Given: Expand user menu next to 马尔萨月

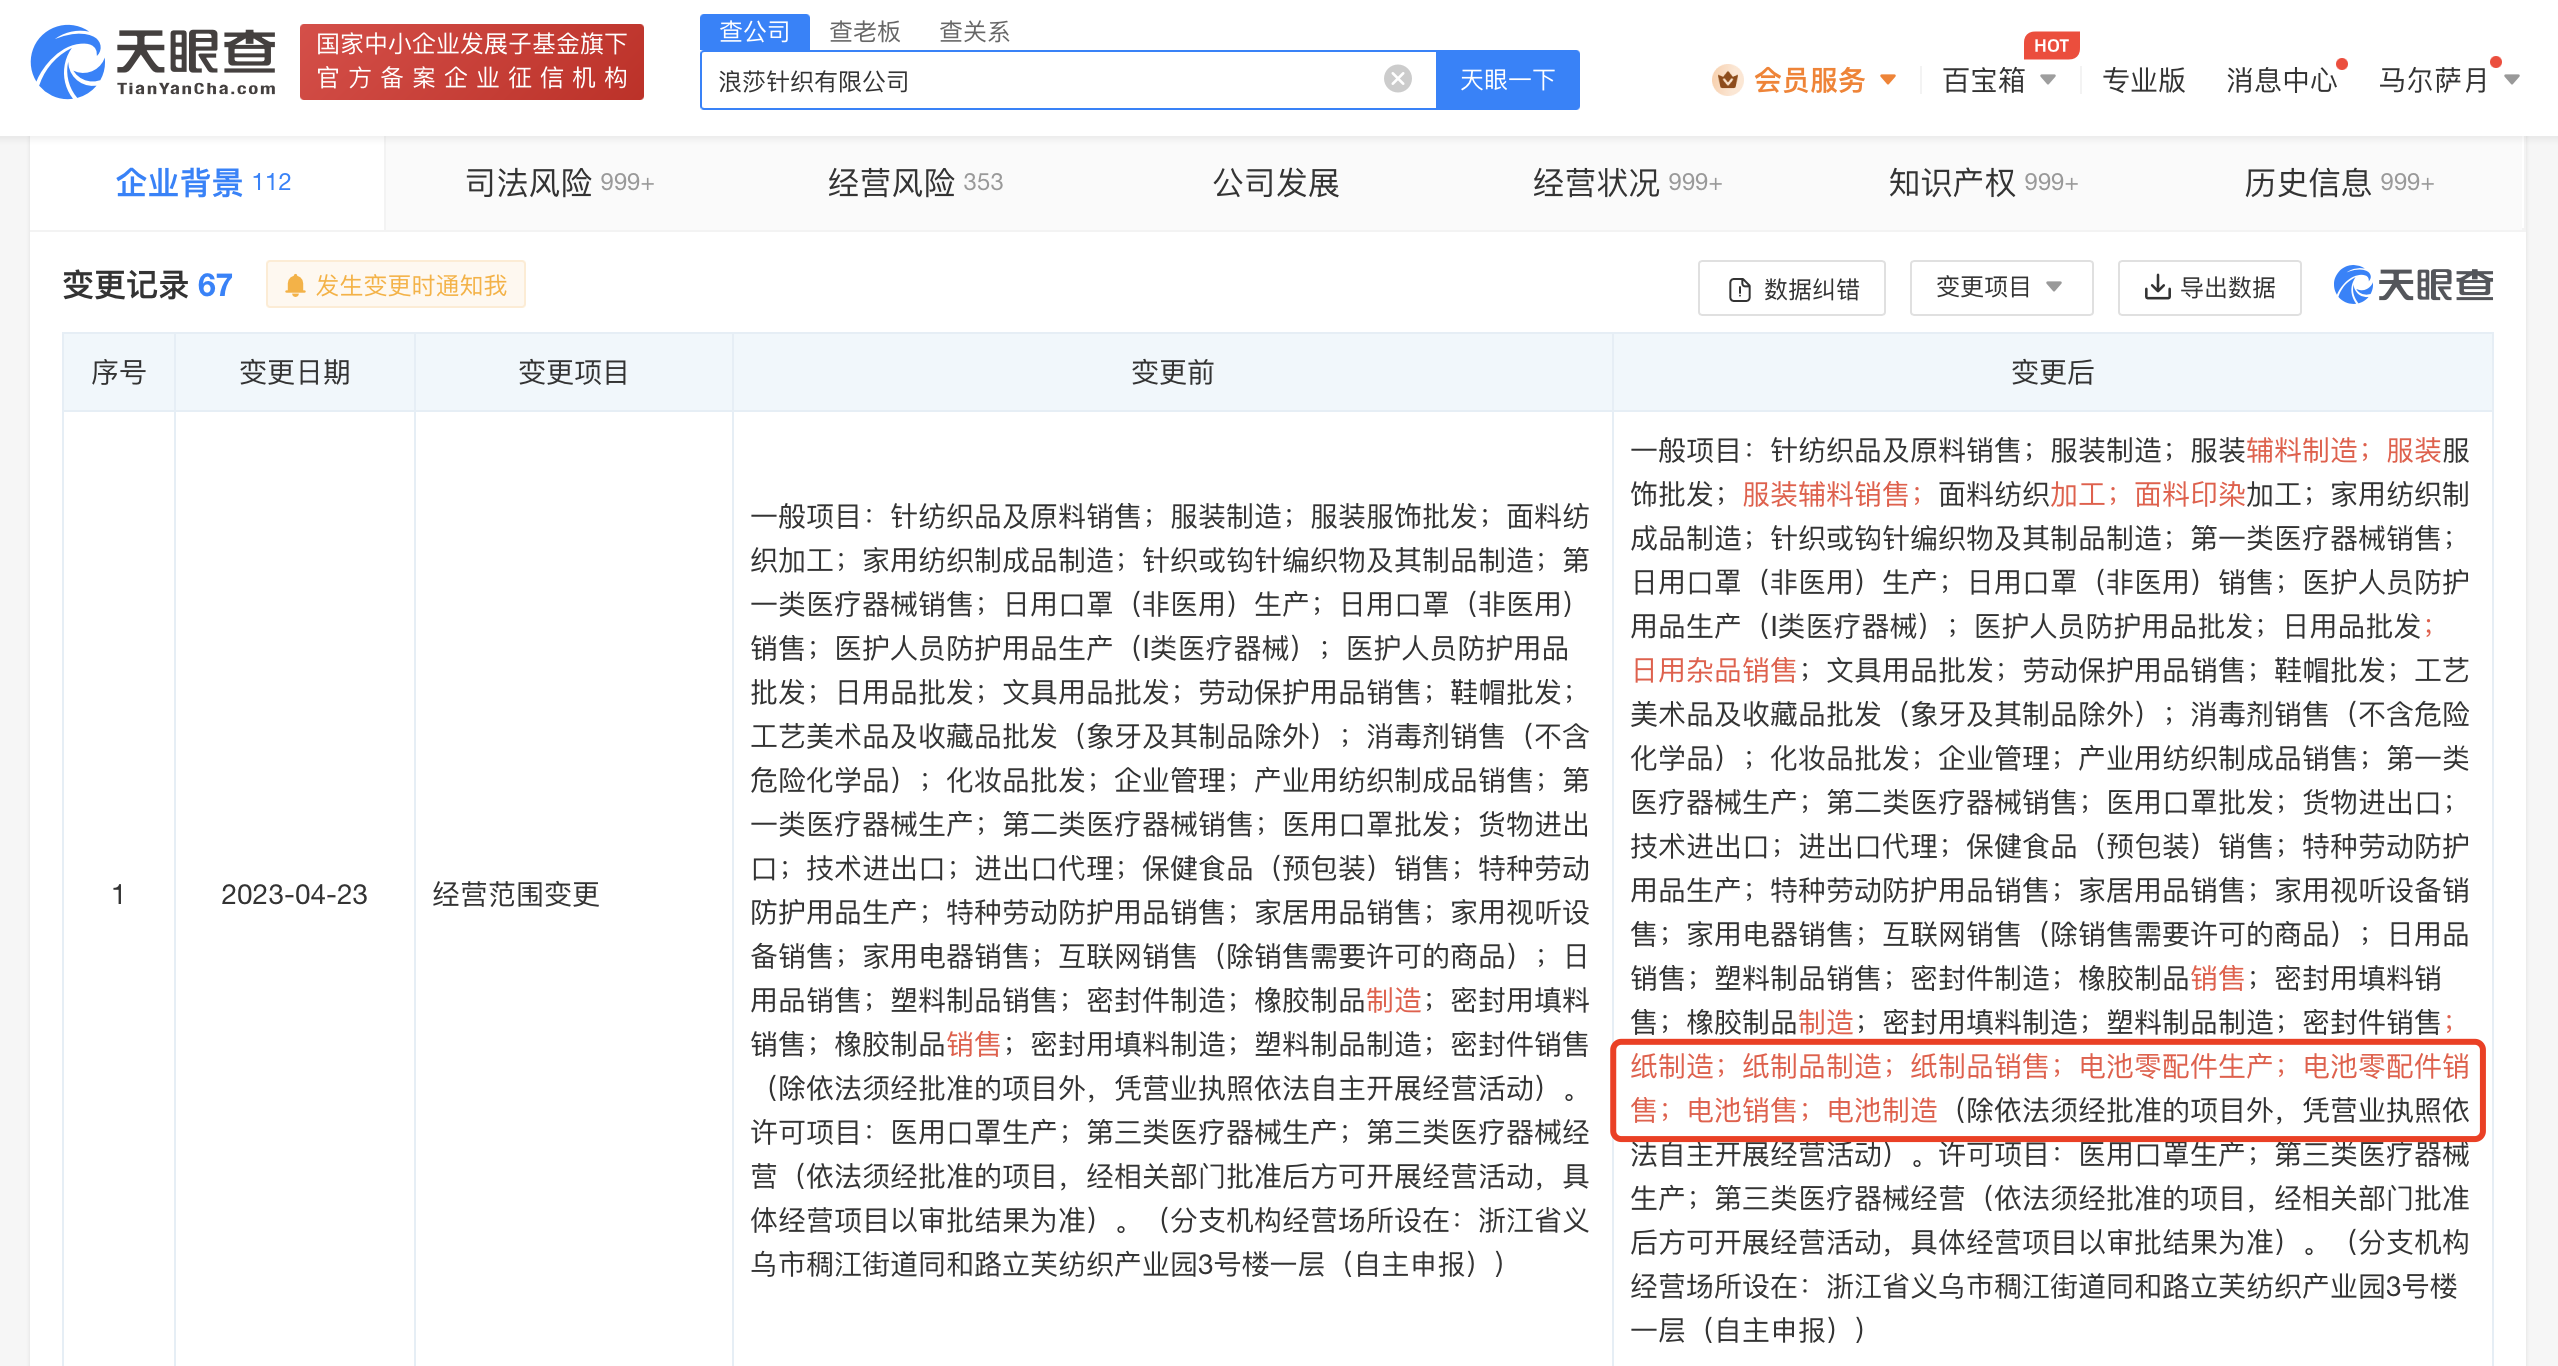Looking at the screenshot, I should (2512, 80).
